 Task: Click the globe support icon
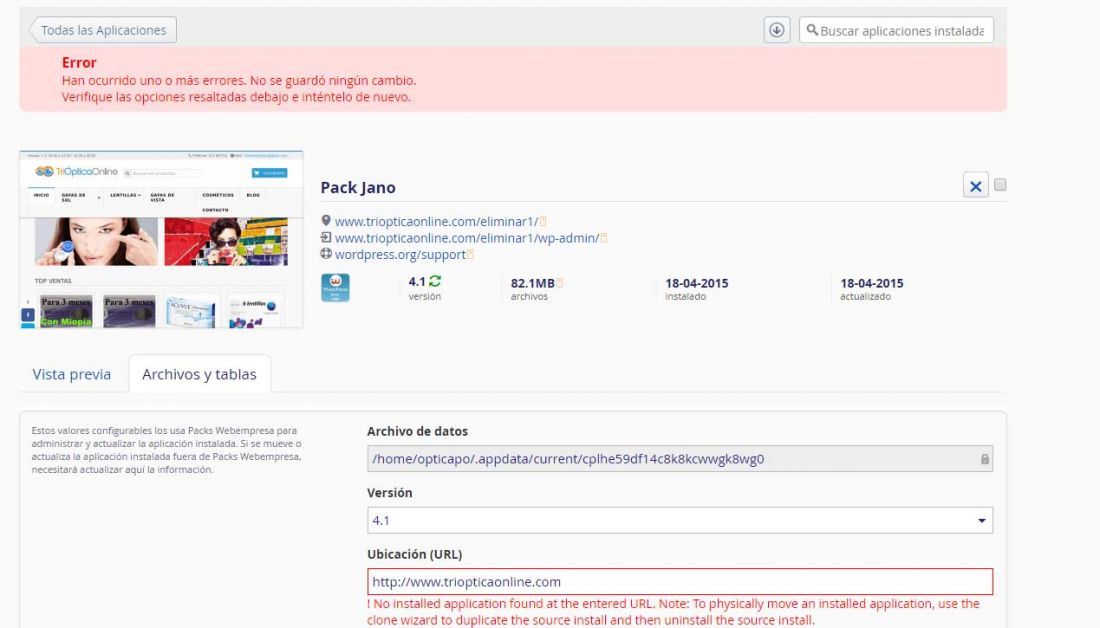[326, 254]
